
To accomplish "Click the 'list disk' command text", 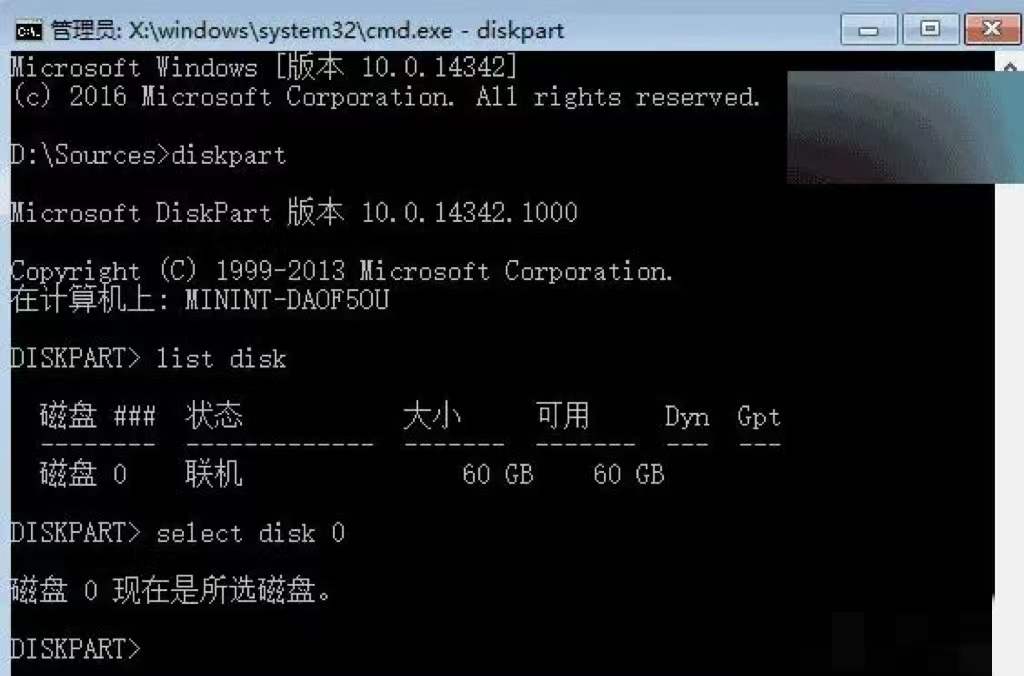I will pos(221,359).
